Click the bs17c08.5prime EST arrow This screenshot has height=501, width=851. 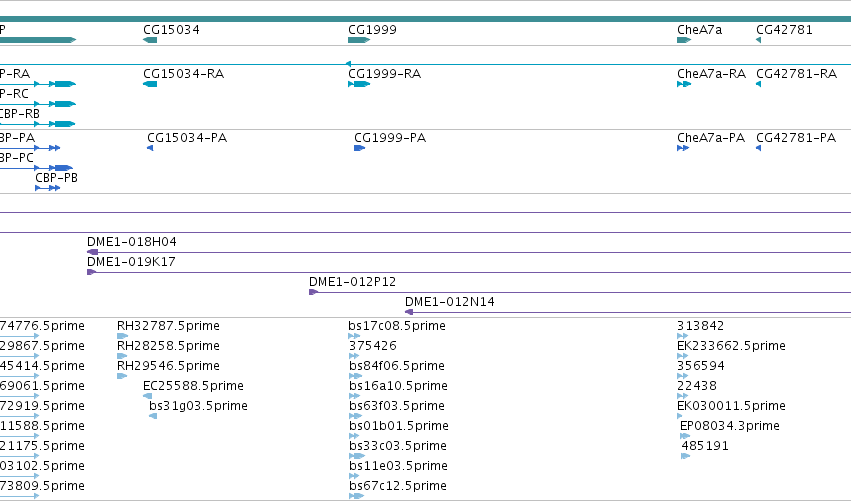click(x=354, y=337)
